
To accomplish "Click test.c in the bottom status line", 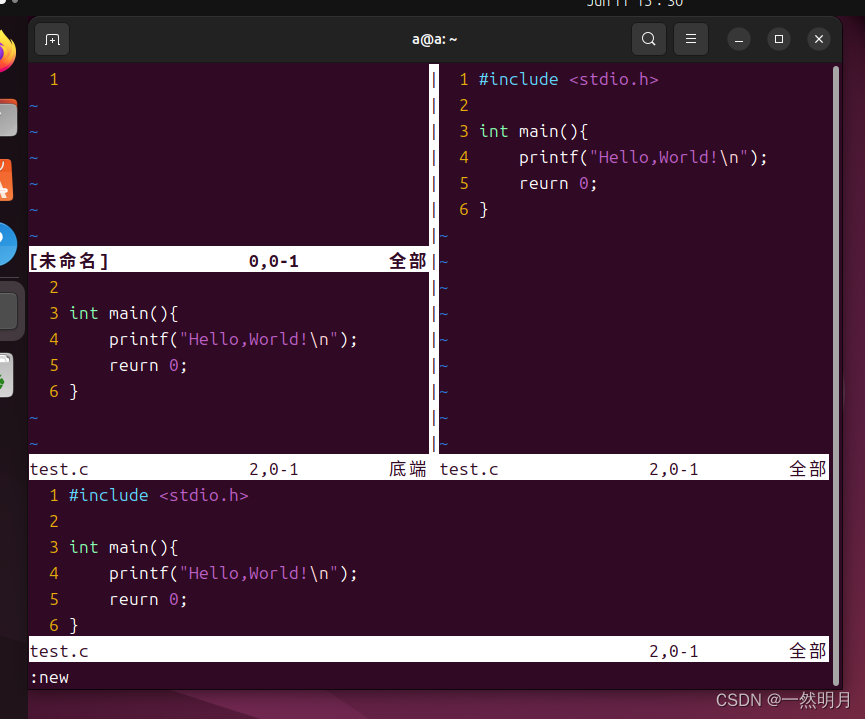I will [59, 651].
